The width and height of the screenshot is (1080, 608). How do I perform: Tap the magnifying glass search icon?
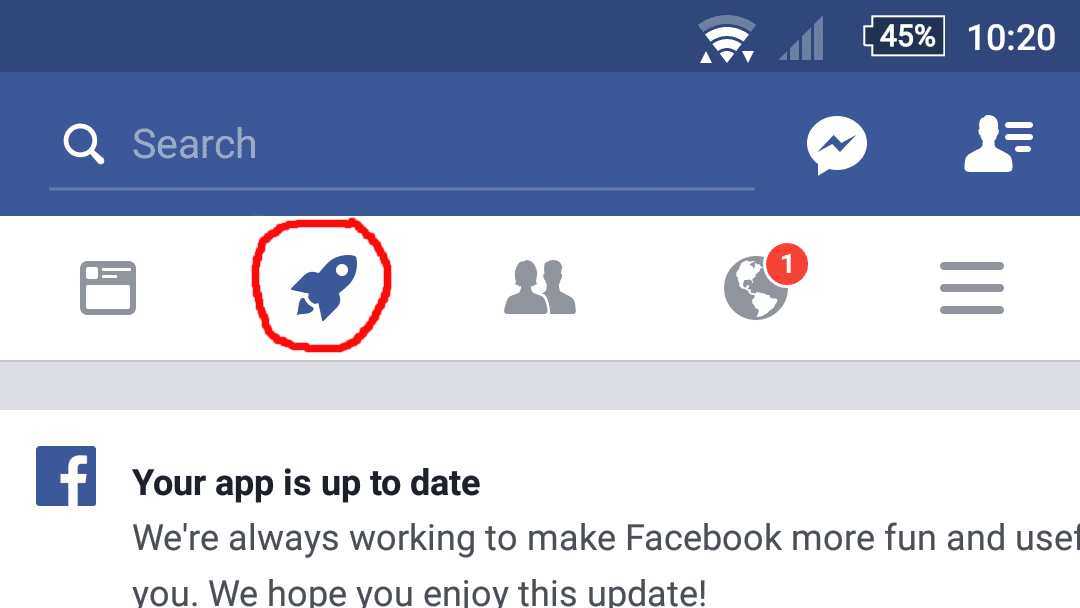[x=83, y=144]
